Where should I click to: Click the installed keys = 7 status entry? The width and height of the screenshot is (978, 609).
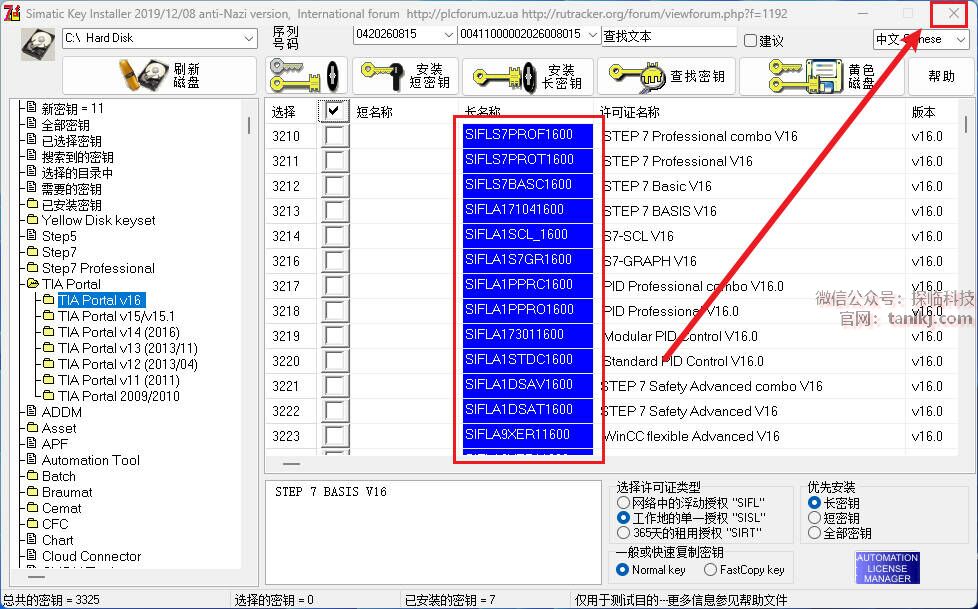450,600
